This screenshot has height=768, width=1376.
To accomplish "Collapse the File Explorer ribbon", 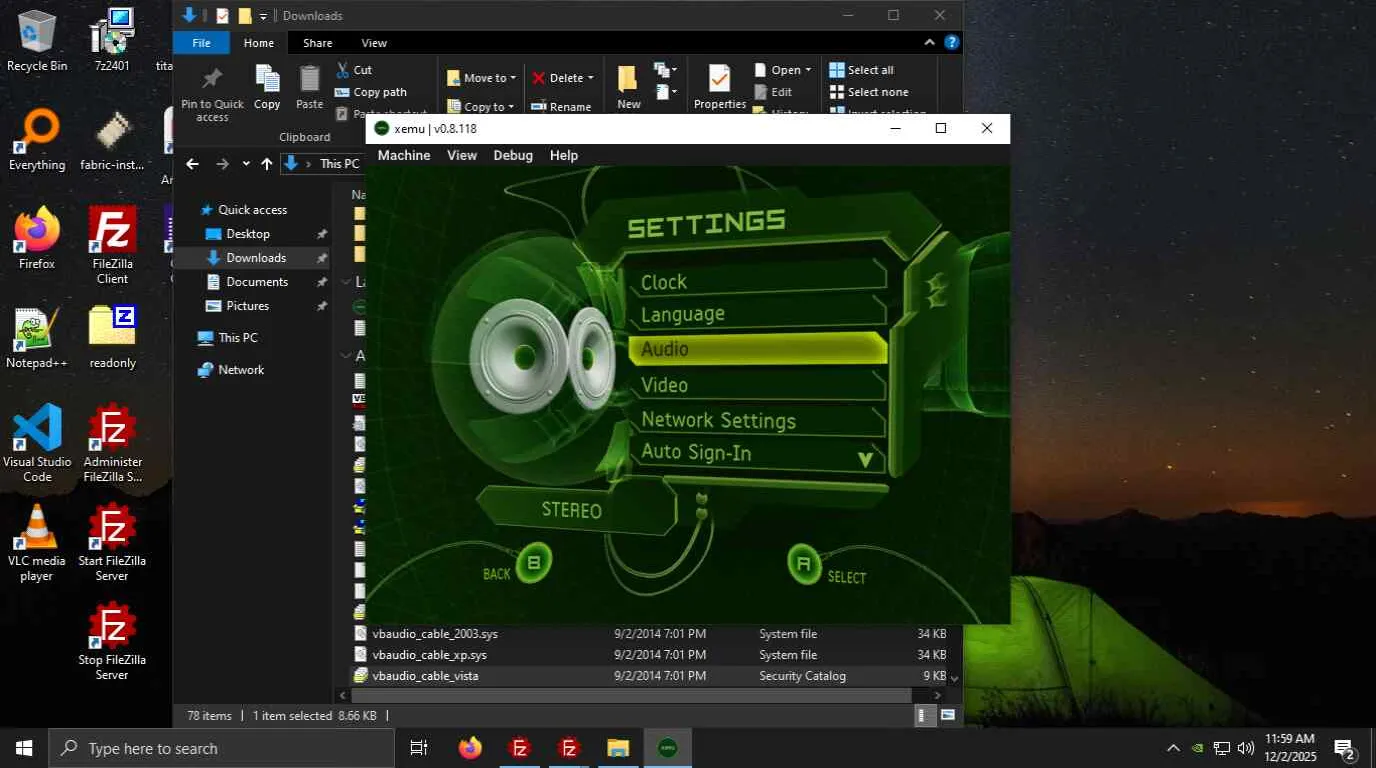I will 929,42.
